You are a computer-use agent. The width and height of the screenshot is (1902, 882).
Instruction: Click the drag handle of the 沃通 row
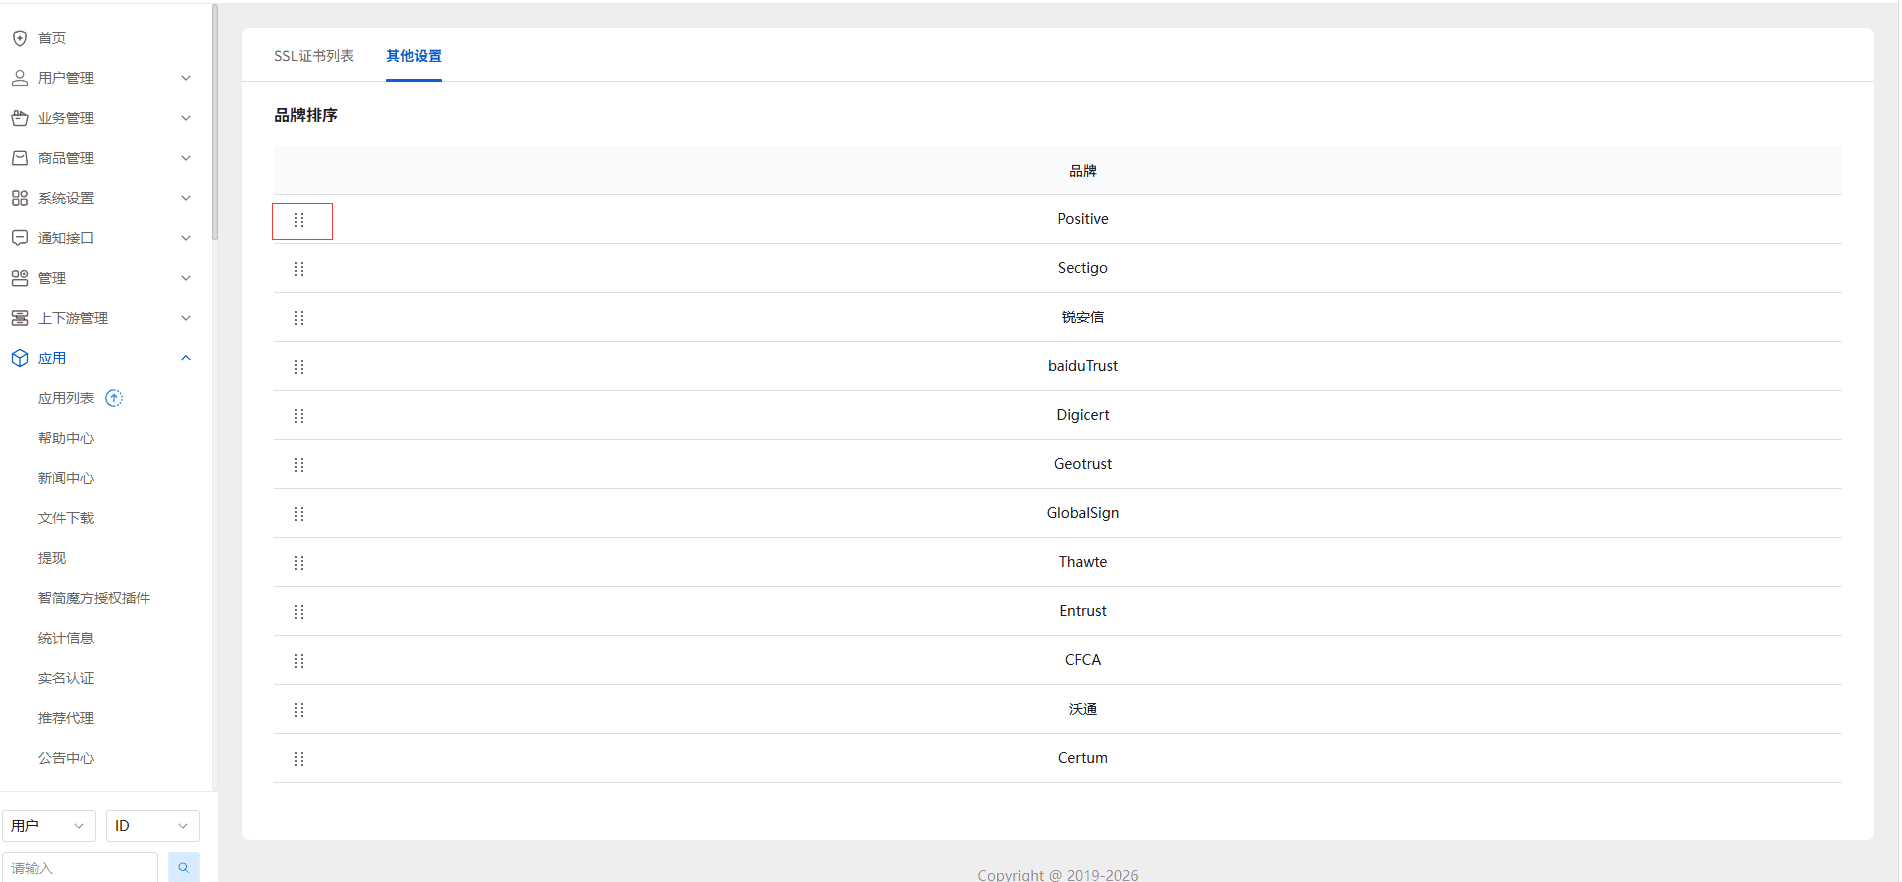pos(299,710)
